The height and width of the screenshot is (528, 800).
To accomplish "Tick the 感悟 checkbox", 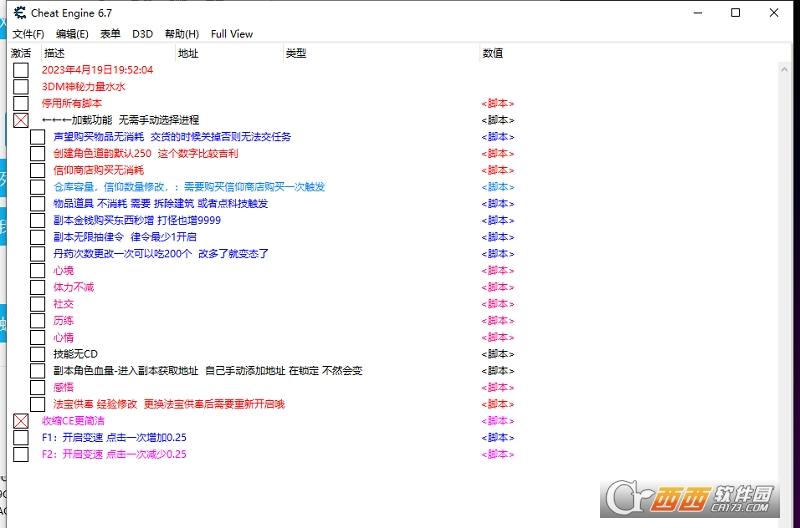I will (38, 388).
